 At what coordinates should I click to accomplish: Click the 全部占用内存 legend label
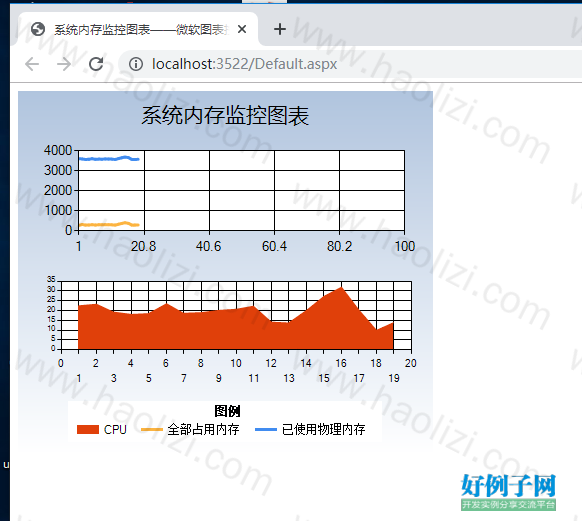pyautogui.click(x=203, y=430)
